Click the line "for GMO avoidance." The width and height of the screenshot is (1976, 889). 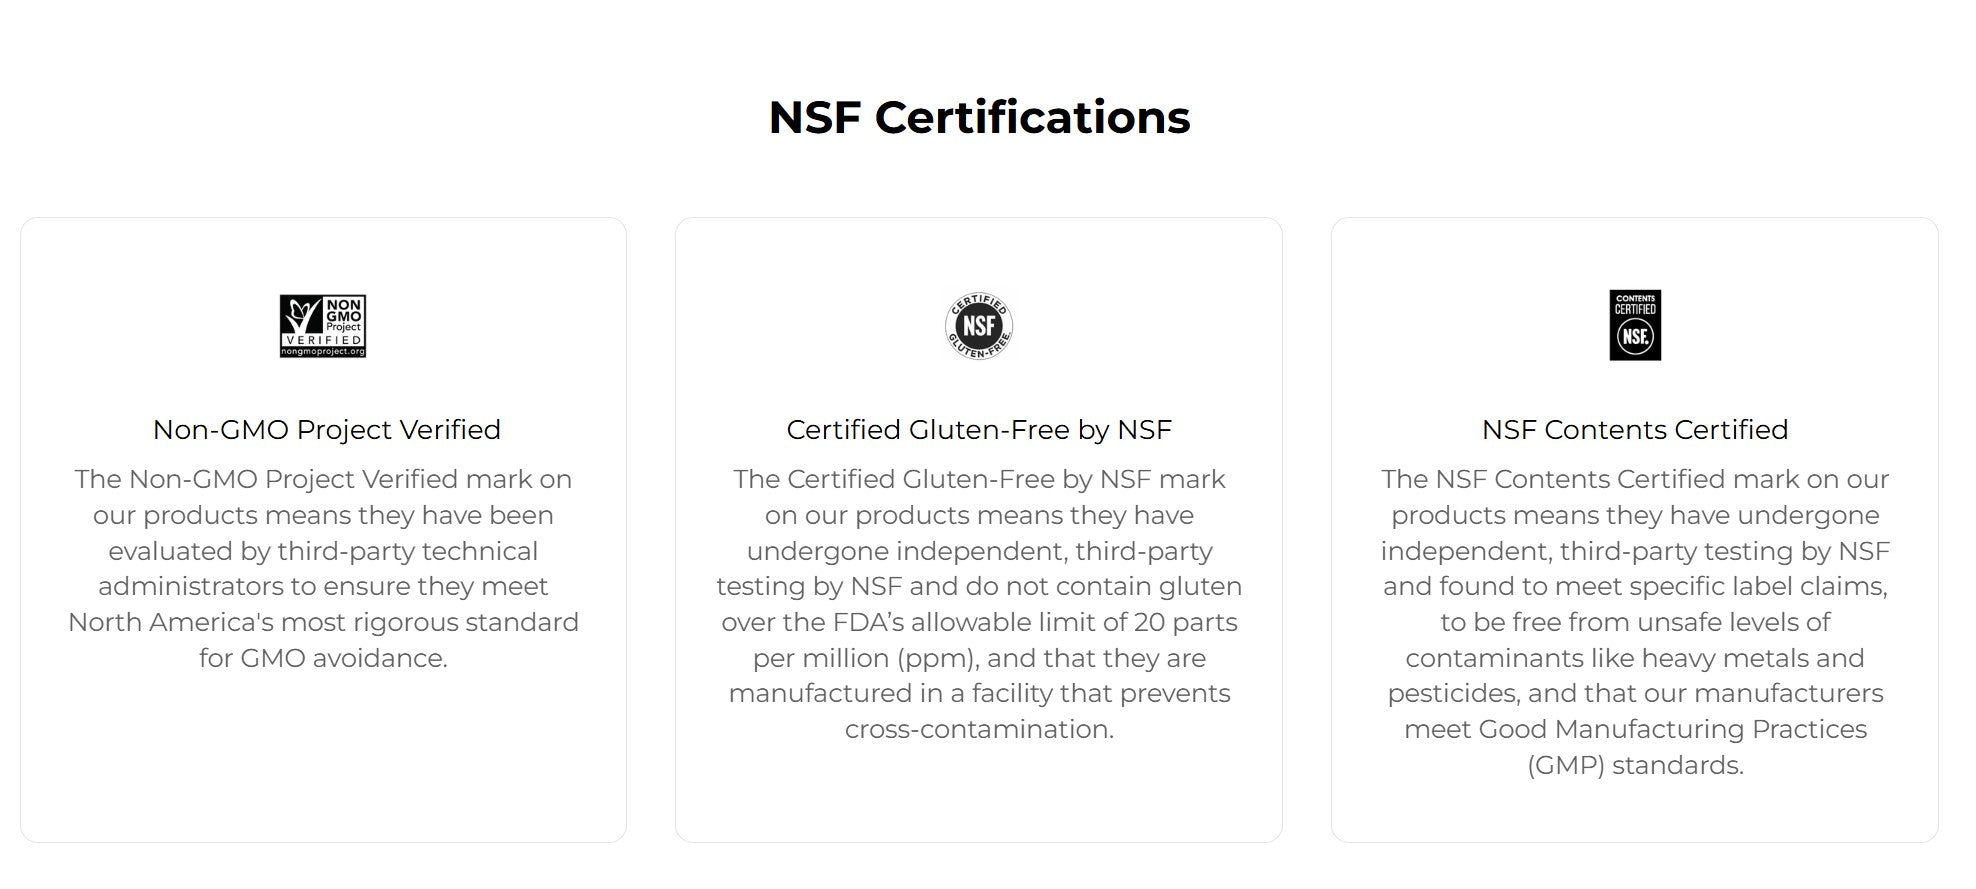(323, 658)
